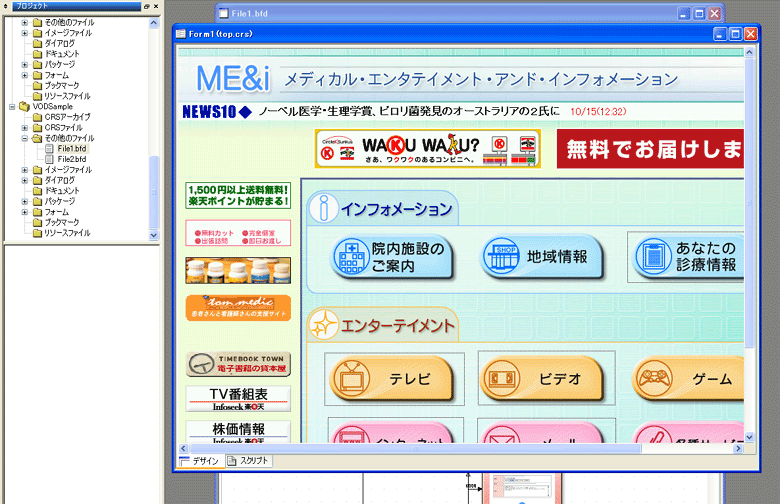This screenshot has height=504, width=780.
Task: Open the orange tom medic banner
Action: point(238,308)
